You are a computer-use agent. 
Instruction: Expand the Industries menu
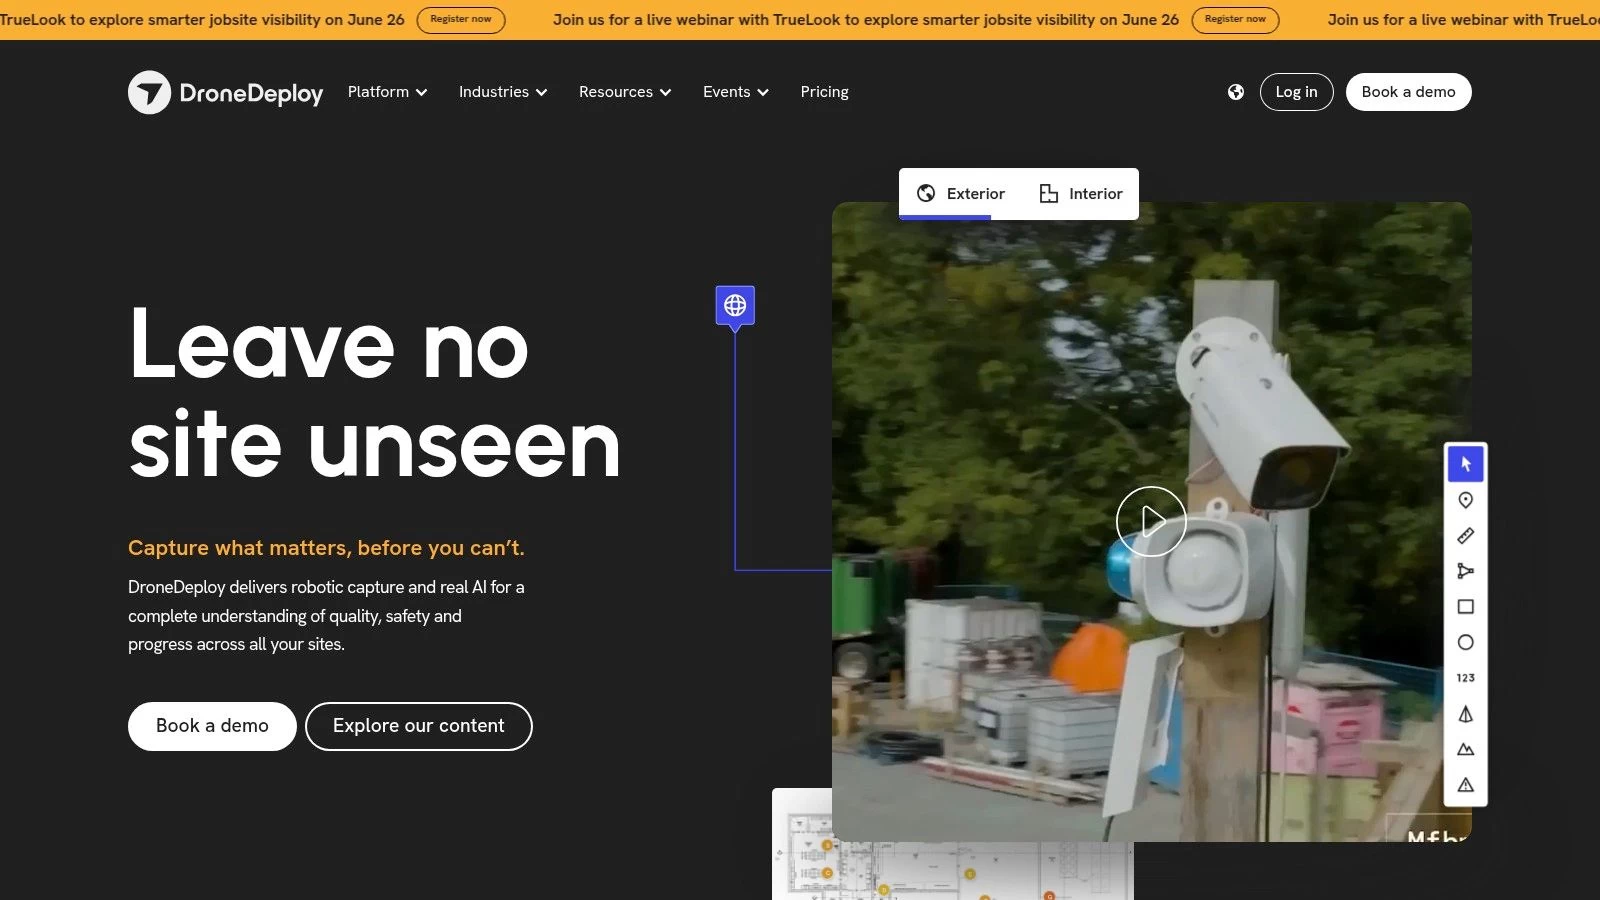pos(503,92)
